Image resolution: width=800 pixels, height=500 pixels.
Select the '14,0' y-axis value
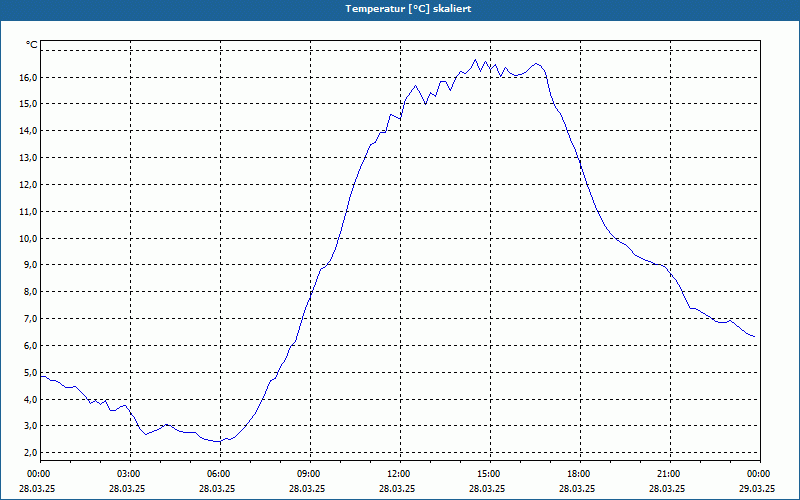pos(29,131)
